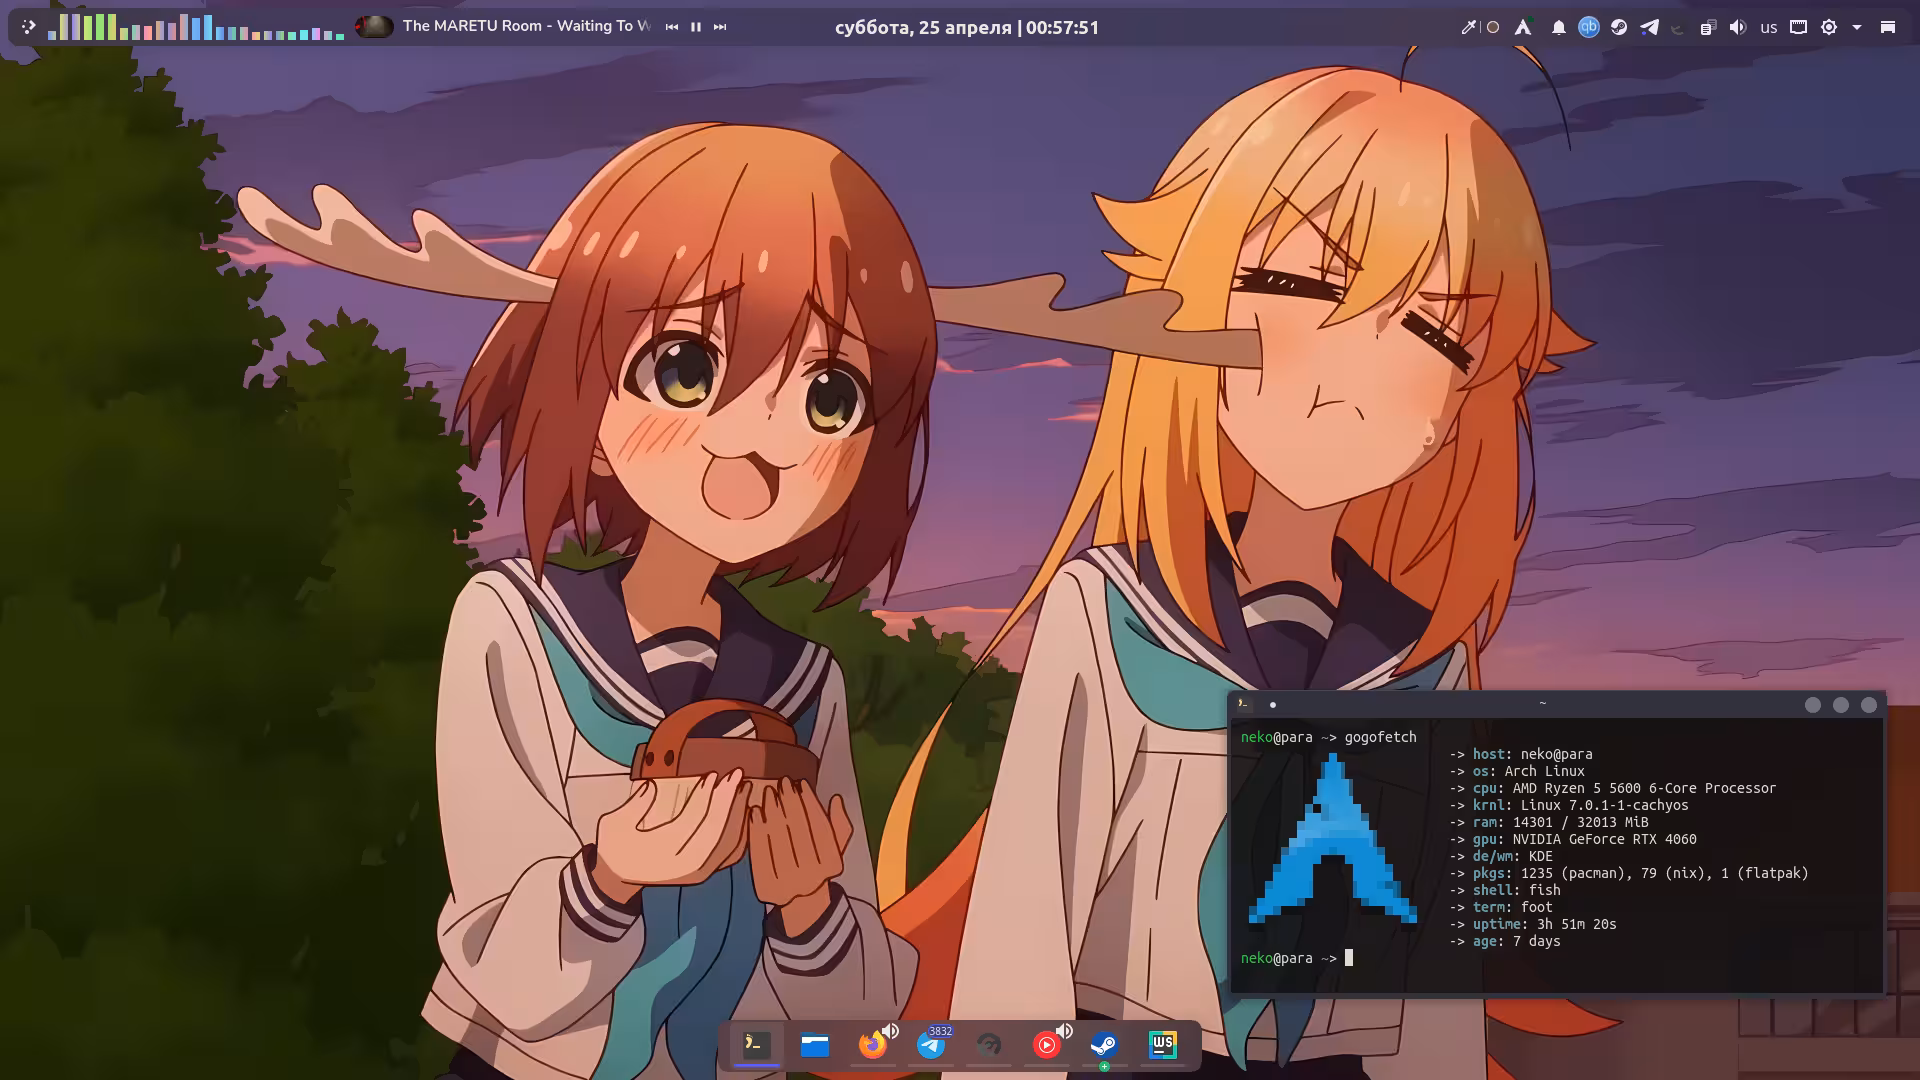
Task: Open the clipboard manager tray icon
Action: 1708,27
